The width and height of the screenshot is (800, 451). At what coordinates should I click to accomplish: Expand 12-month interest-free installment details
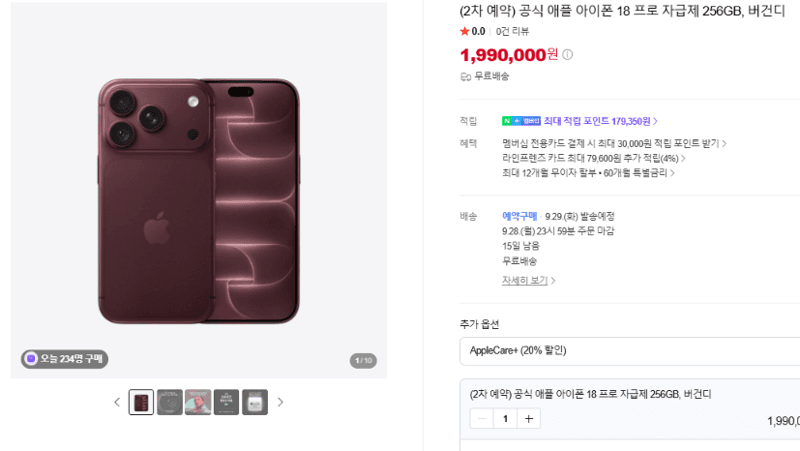pyautogui.click(x=588, y=173)
